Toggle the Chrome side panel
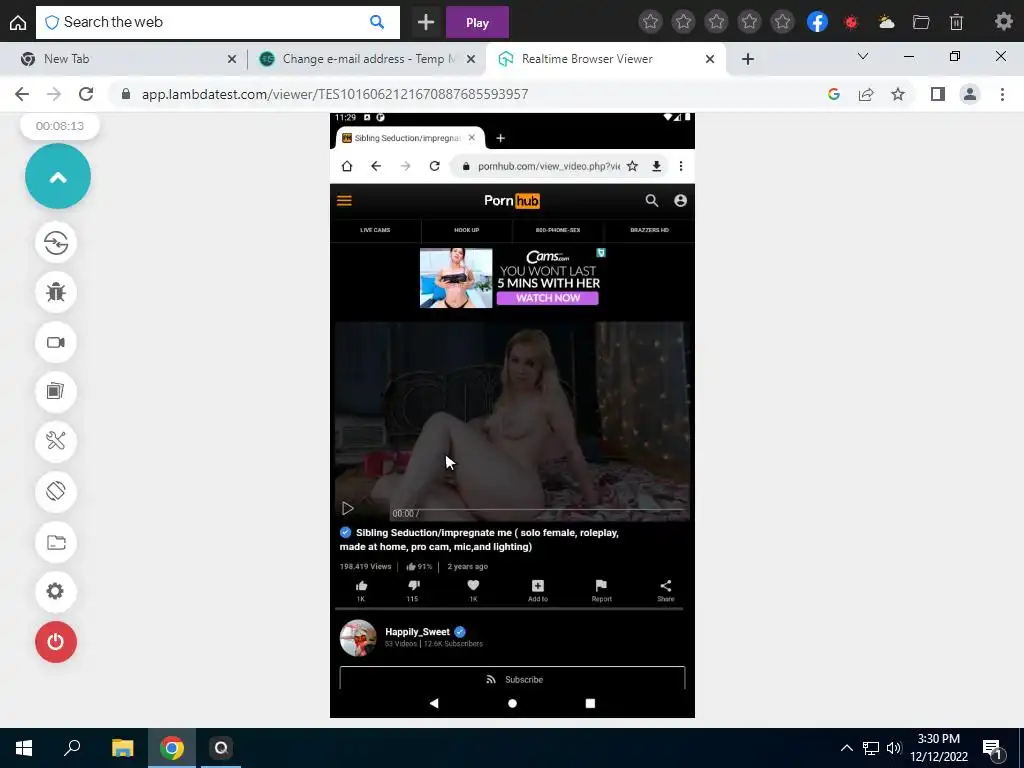 click(x=938, y=94)
